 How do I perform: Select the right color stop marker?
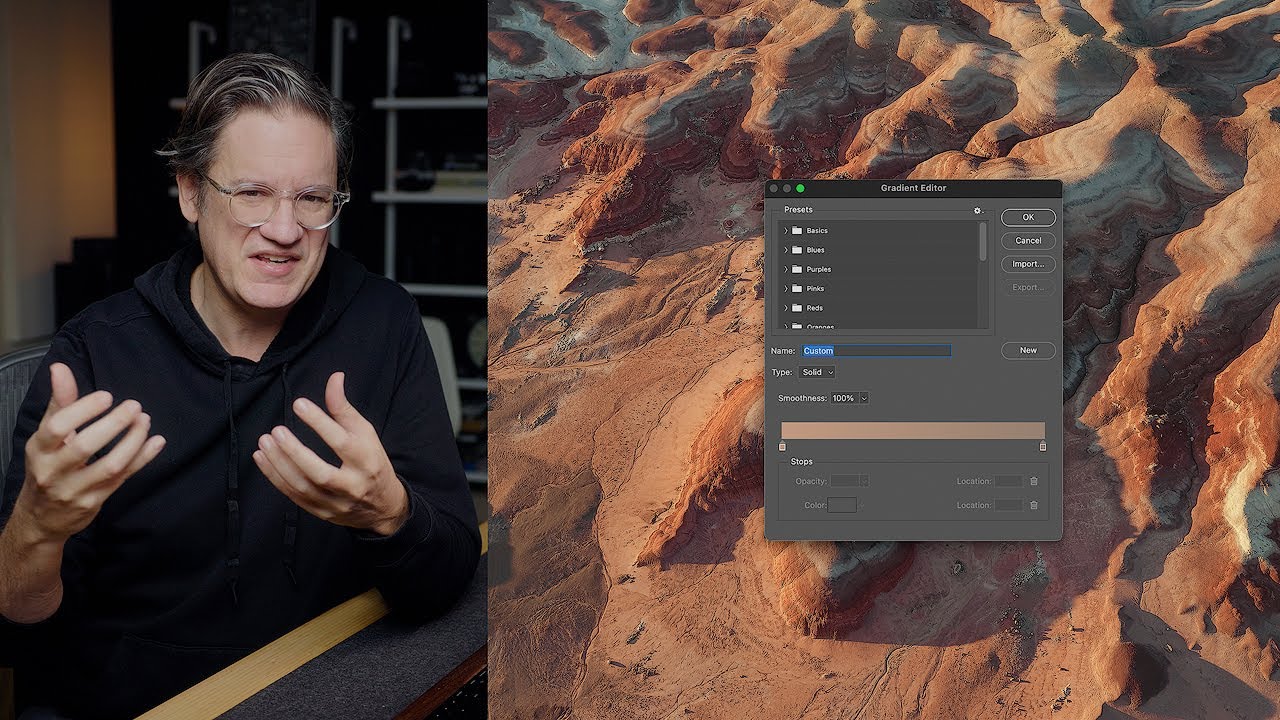(x=1043, y=446)
